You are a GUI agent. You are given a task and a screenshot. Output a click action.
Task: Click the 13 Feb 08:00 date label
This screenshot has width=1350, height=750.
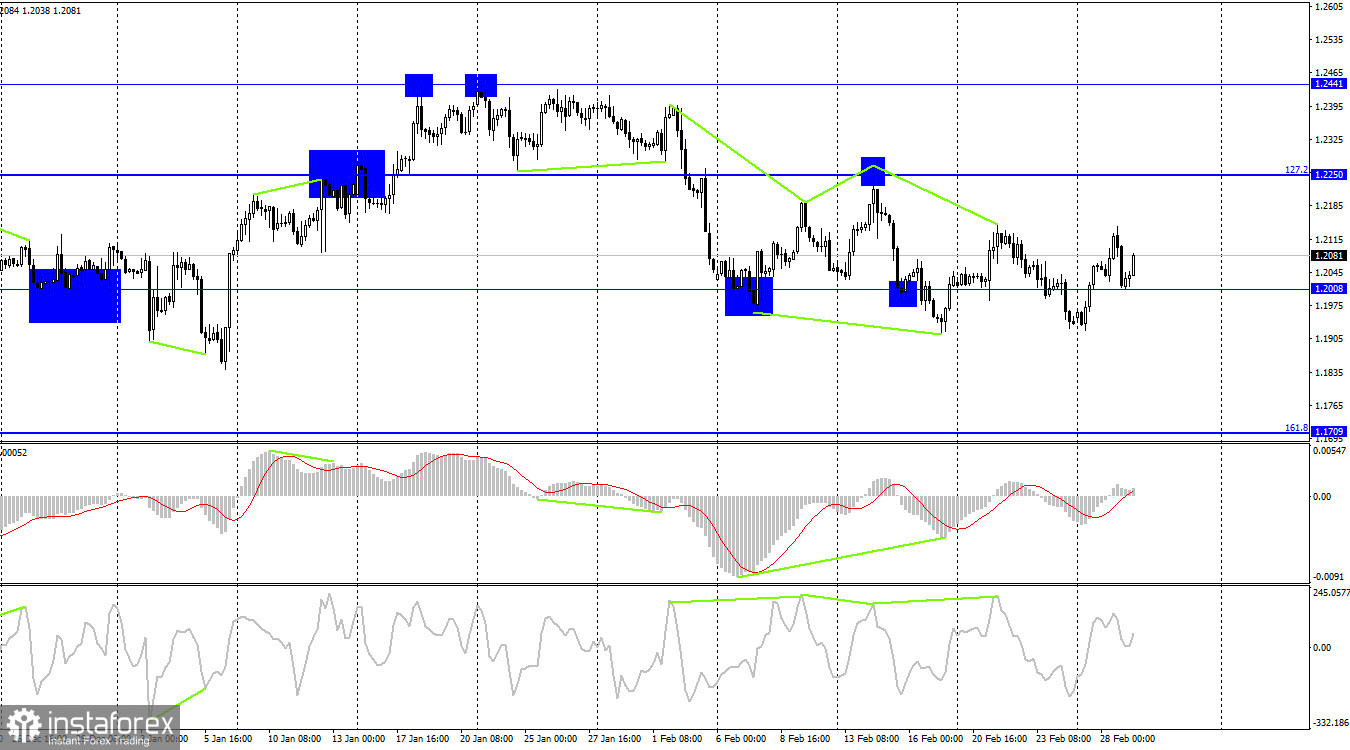point(871,739)
